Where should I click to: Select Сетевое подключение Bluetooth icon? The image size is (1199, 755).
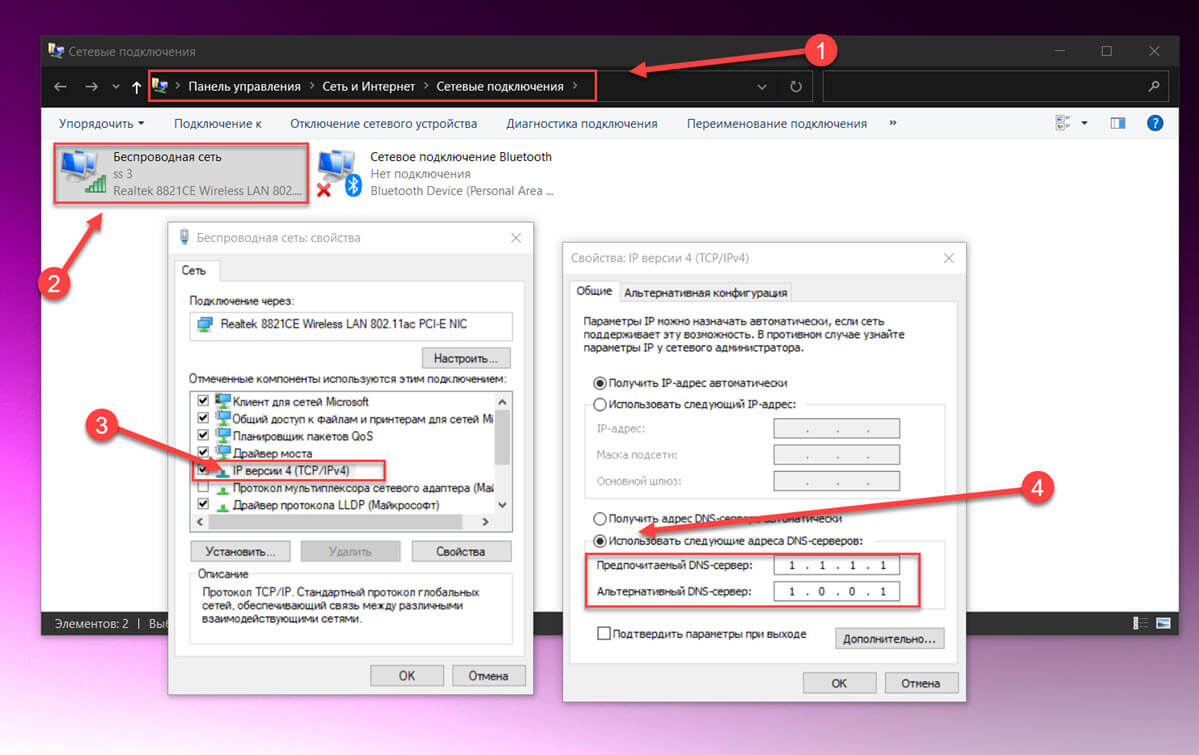pos(339,173)
